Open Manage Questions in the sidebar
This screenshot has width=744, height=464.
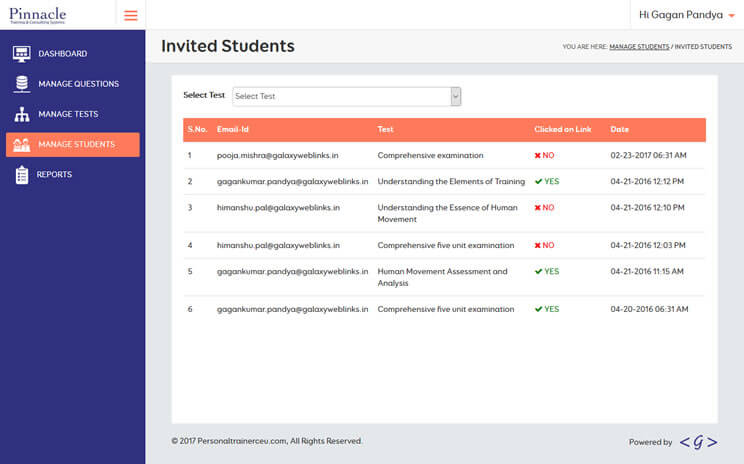(73, 84)
